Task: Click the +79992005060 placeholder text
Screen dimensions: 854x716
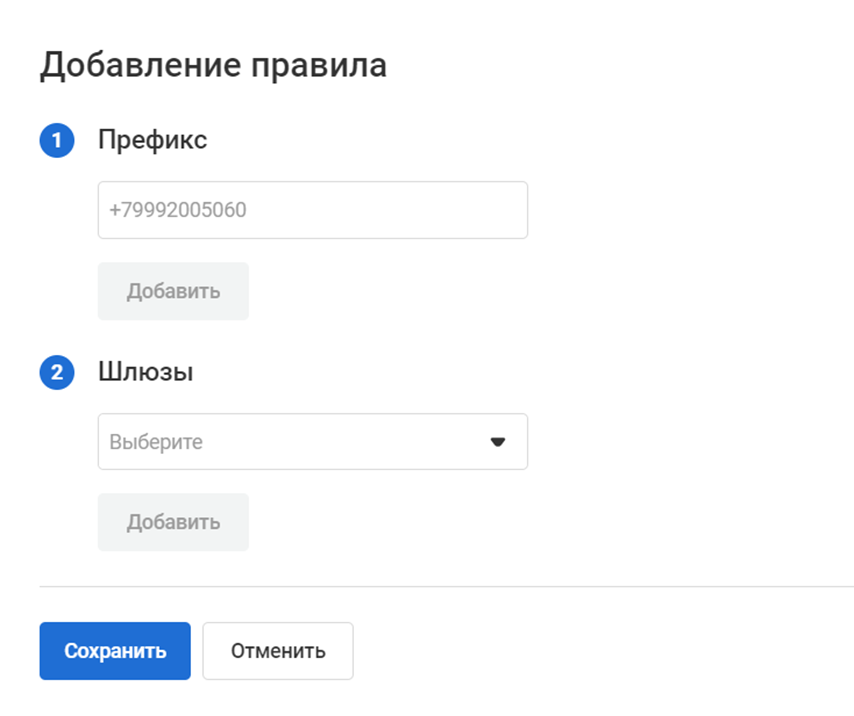Action: click(x=178, y=211)
